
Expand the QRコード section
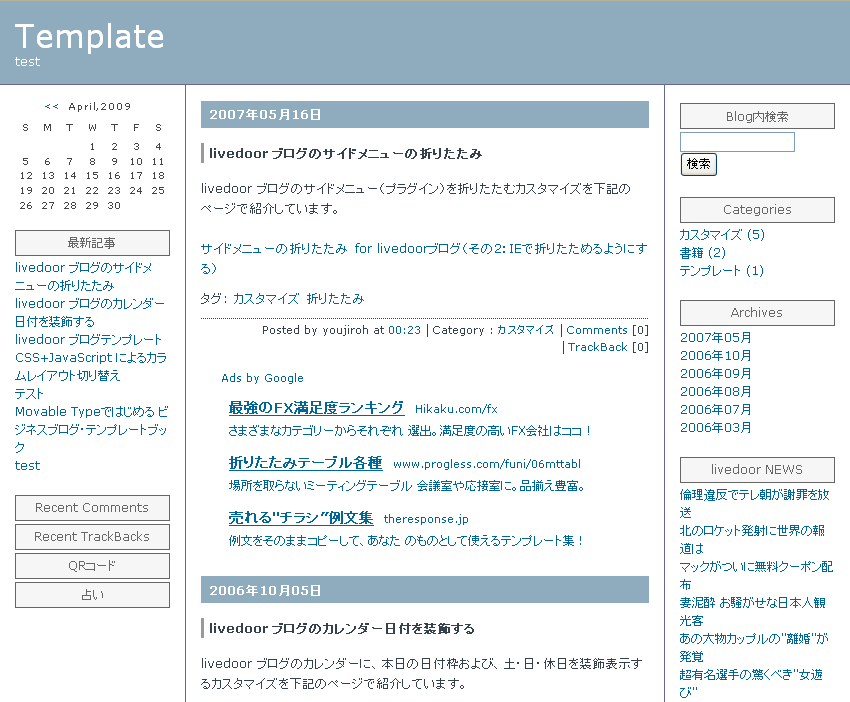pyautogui.click(x=92, y=566)
